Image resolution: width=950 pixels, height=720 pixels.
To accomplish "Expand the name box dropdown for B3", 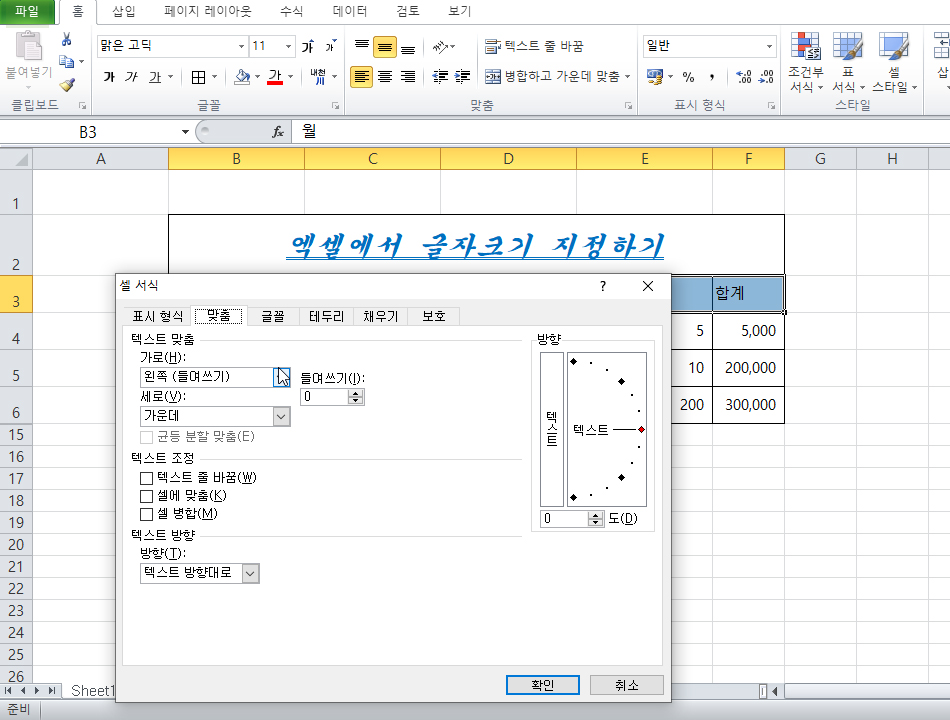I will click(x=185, y=132).
